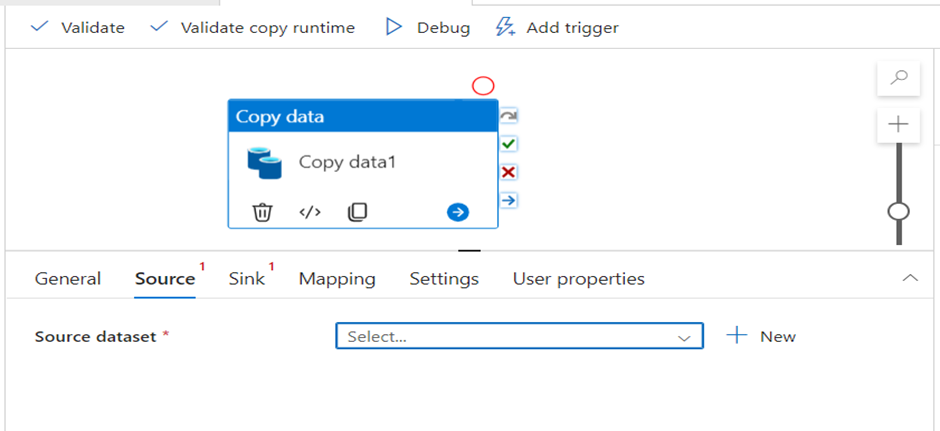
Task: Switch to the Sink tab
Action: click(x=246, y=279)
